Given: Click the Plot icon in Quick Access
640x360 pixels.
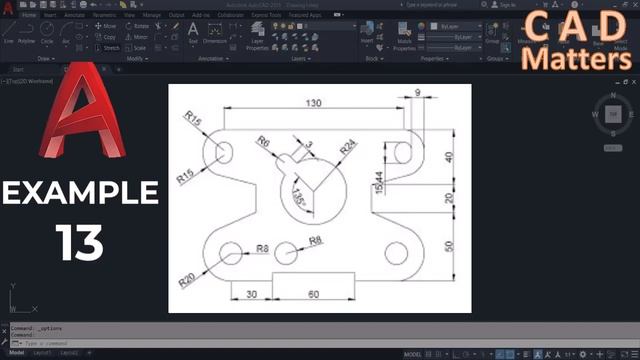Looking at the screenshot, I should coord(83,4).
